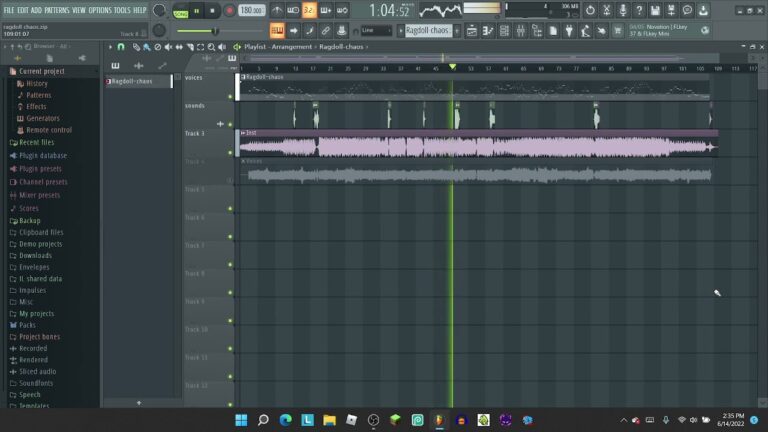The height and width of the screenshot is (432, 768).
Task: Click the record button
Action: pos(229,11)
